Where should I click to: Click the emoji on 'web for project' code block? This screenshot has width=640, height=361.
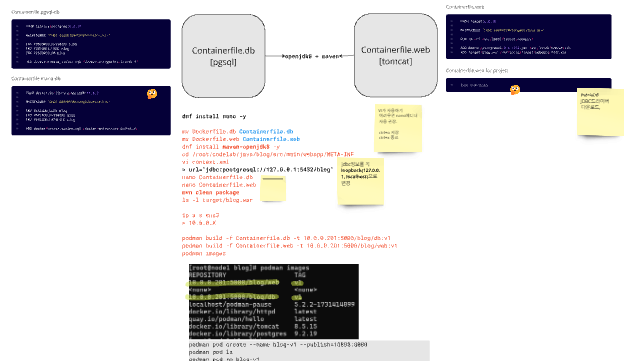515,89
